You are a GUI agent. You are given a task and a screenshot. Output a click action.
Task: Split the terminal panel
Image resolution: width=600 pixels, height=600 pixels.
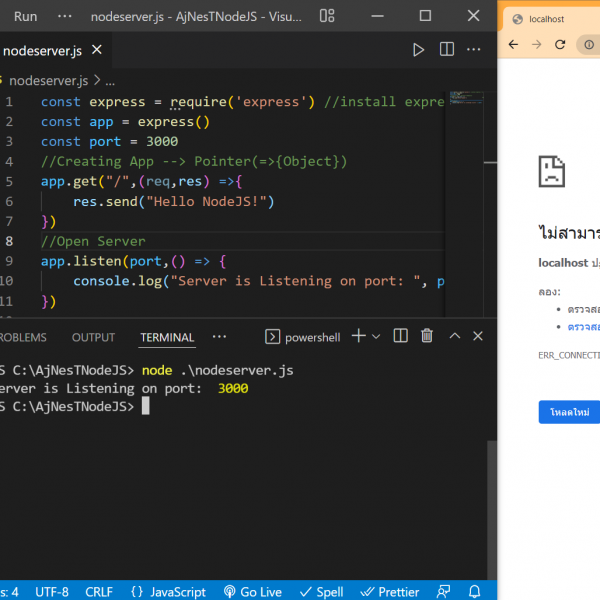pyautogui.click(x=400, y=337)
